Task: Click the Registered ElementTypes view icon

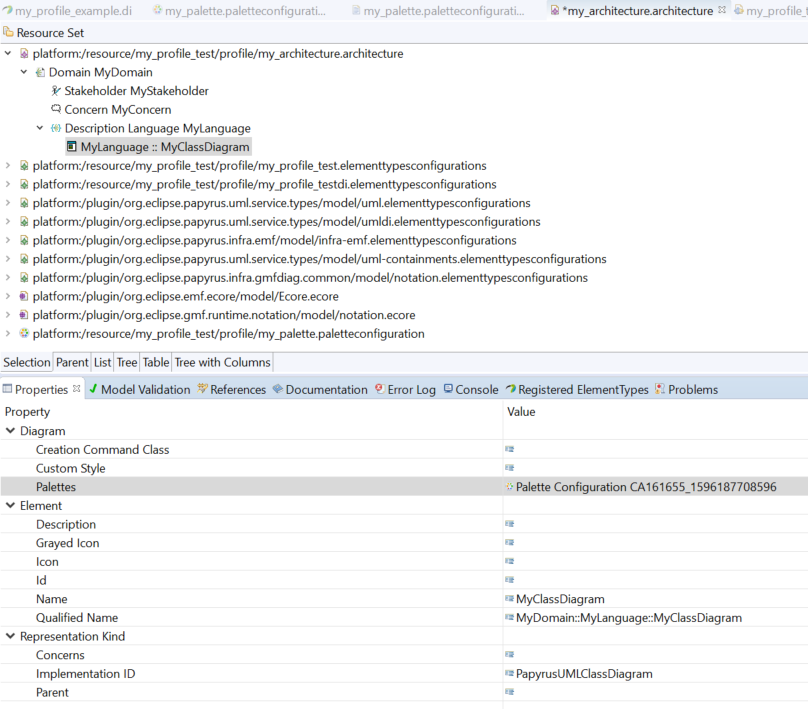Action: (511, 389)
